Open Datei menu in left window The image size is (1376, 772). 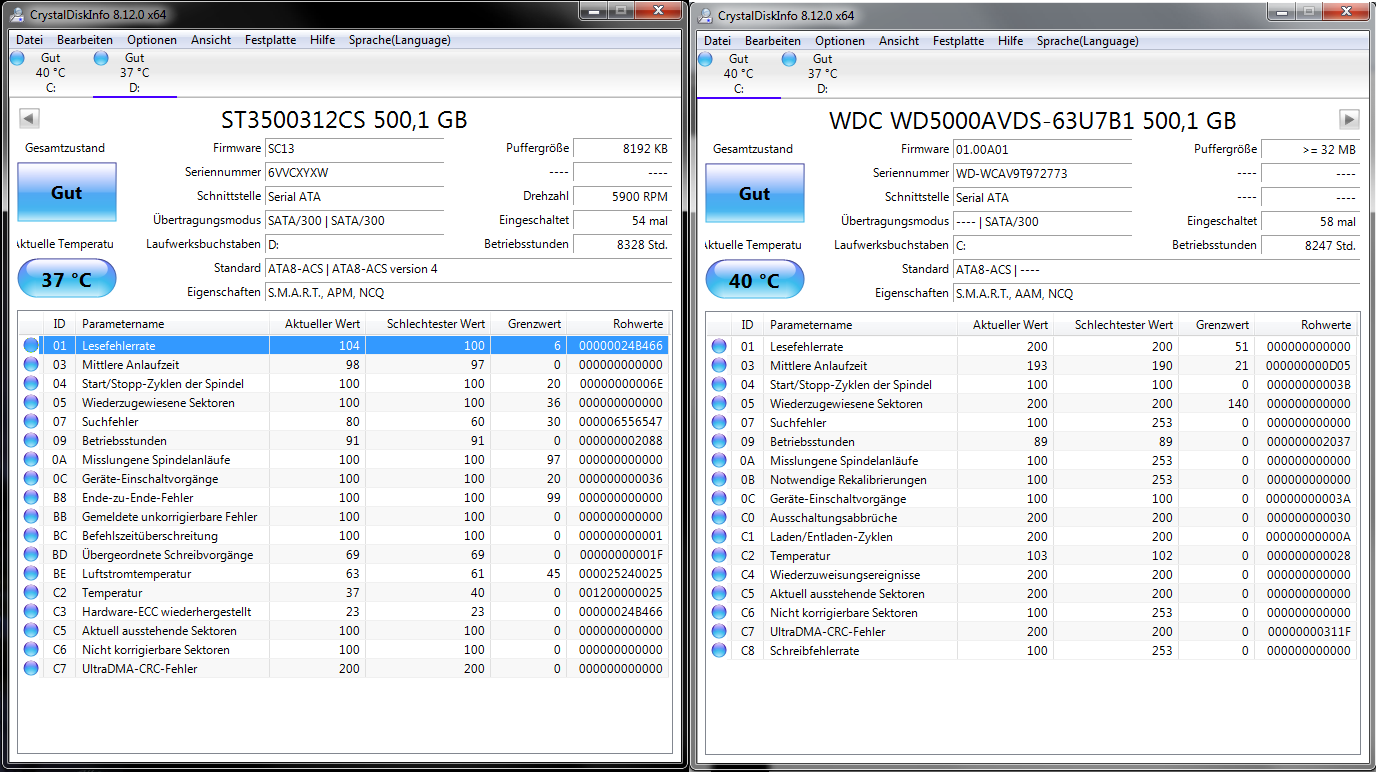pos(30,40)
